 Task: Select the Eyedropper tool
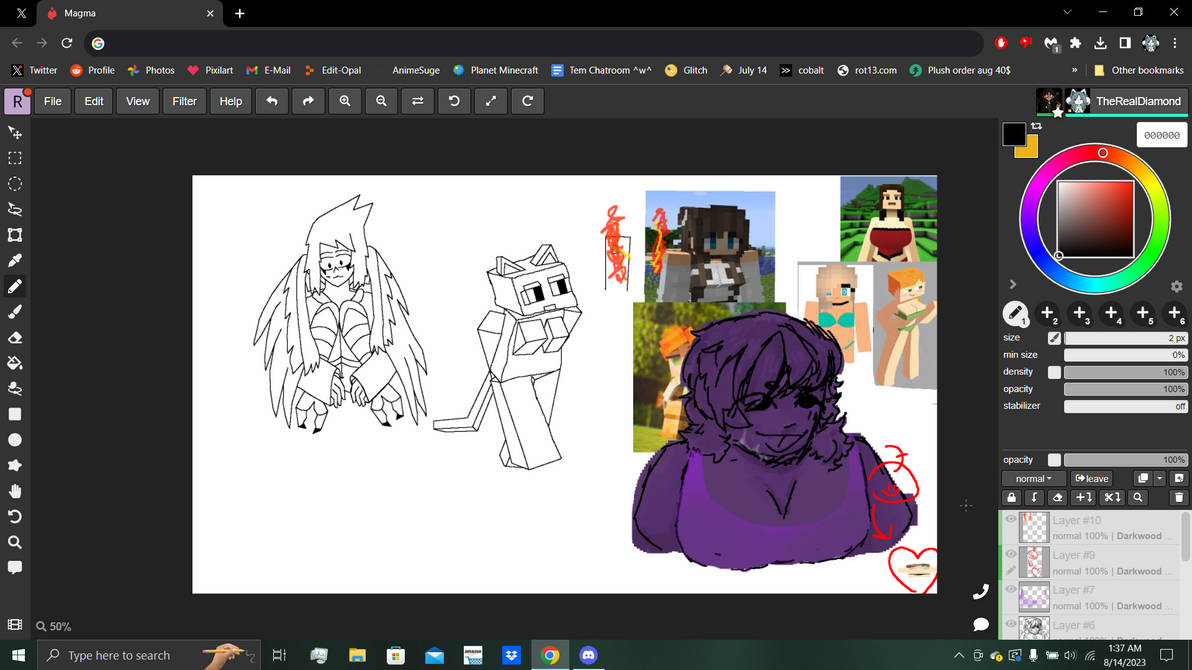click(x=14, y=261)
